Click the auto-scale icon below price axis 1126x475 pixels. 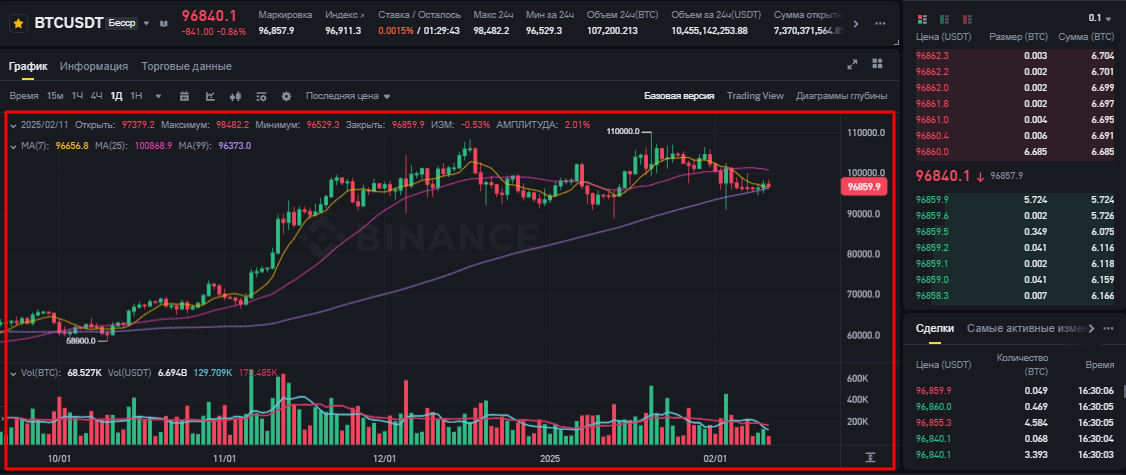pos(870,457)
